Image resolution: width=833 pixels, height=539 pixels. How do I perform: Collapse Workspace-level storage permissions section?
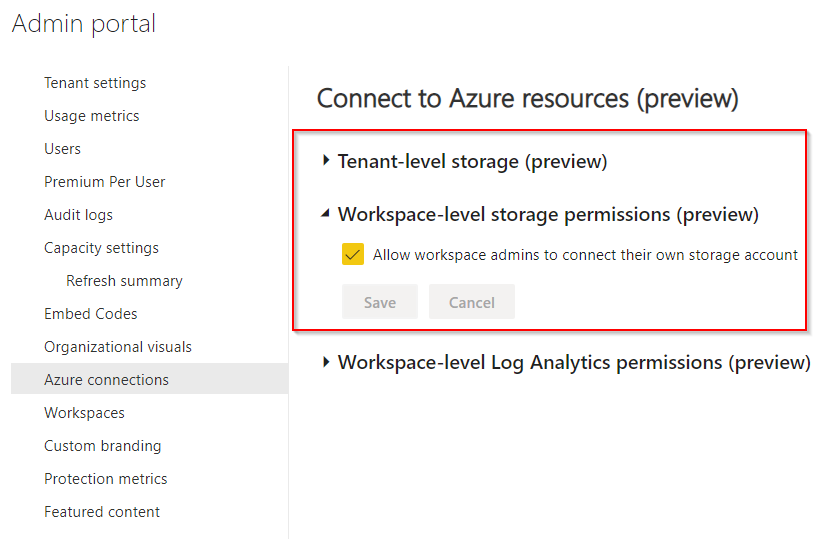(326, 213)
